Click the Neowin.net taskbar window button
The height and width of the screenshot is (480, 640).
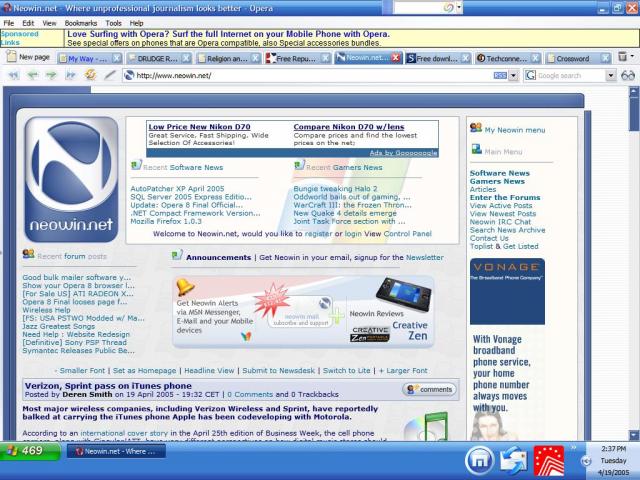tap(116, 451)
